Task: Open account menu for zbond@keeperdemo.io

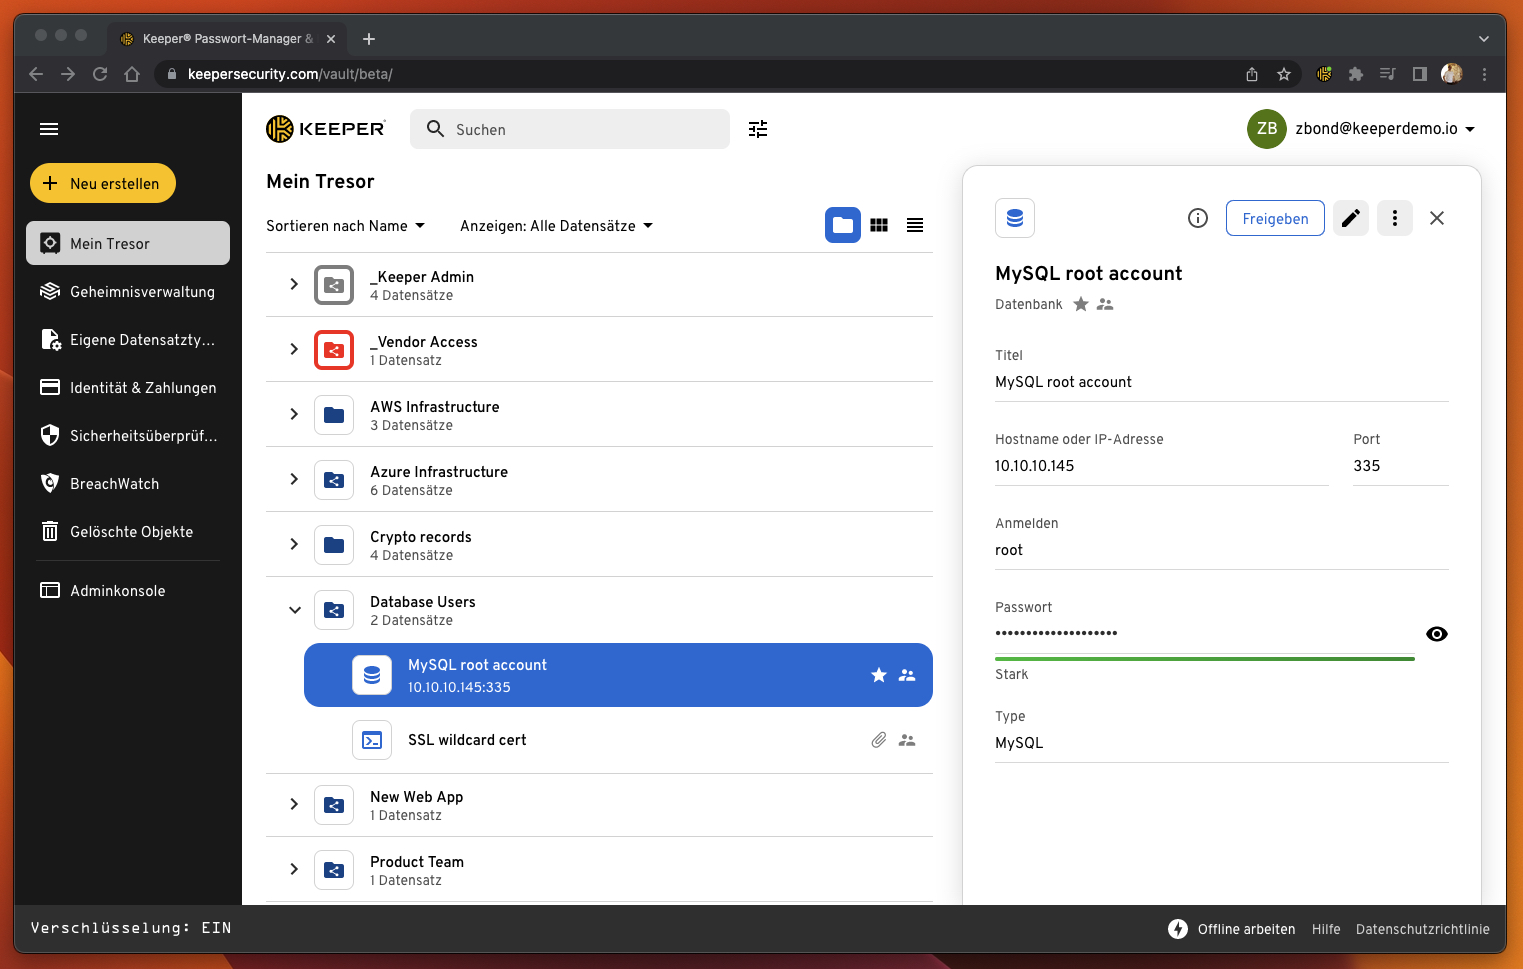Action: [1385, 129]
